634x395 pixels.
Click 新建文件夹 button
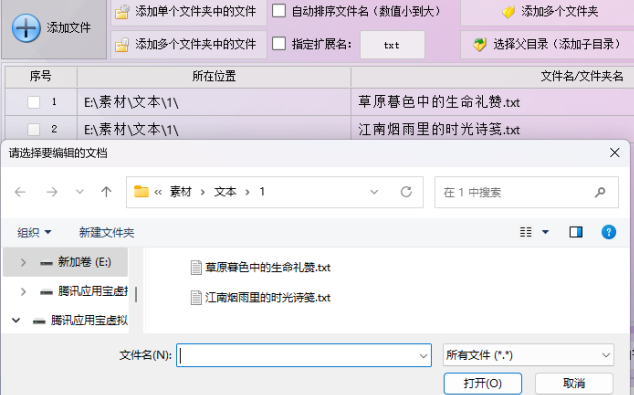point(106,232)
